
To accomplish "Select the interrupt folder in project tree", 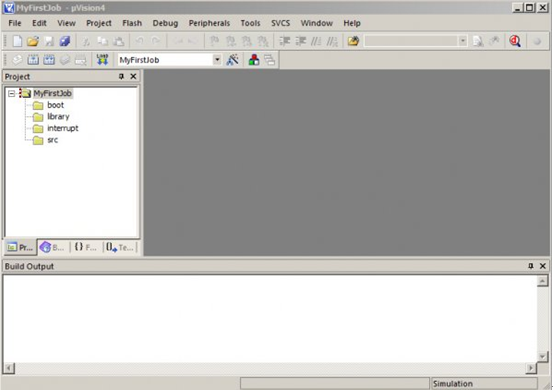I will (63, 128).
